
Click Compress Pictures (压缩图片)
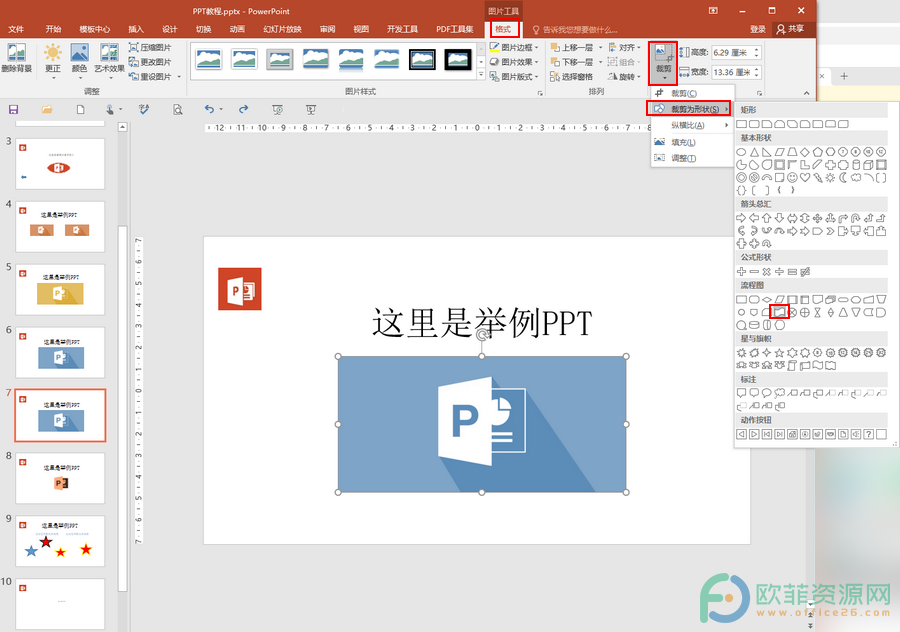(150, 48)
